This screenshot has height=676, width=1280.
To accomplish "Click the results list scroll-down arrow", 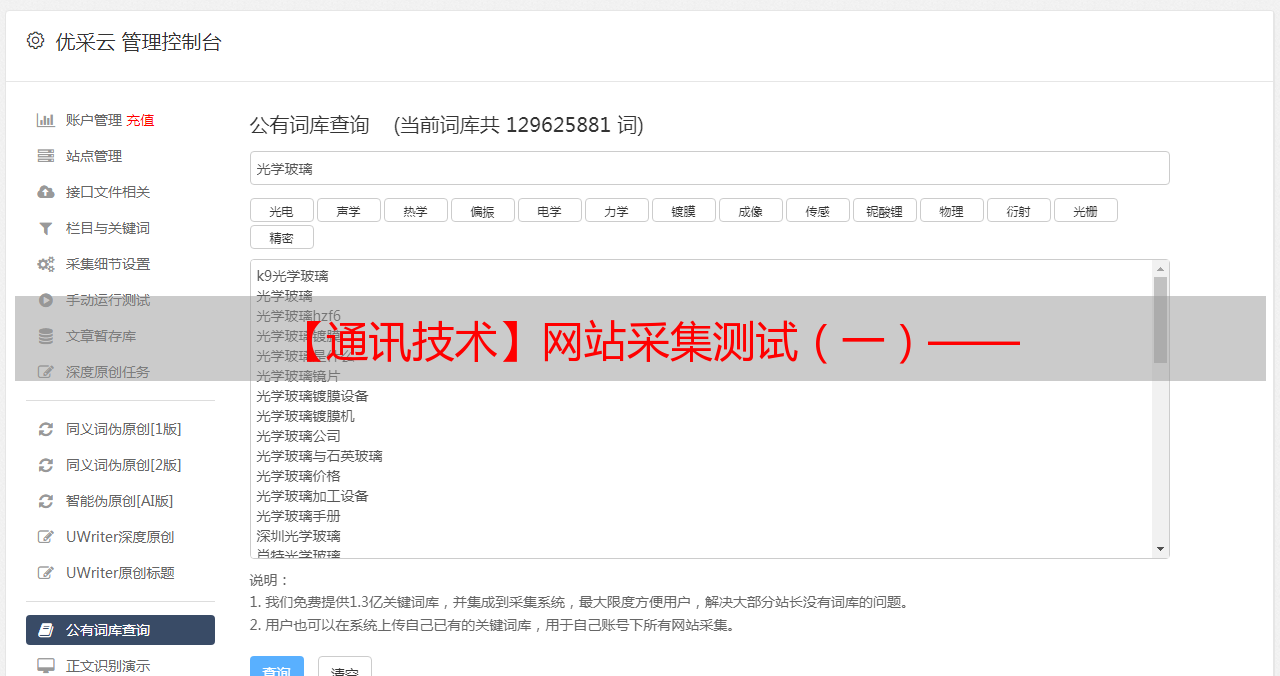I will [1160, 549].
